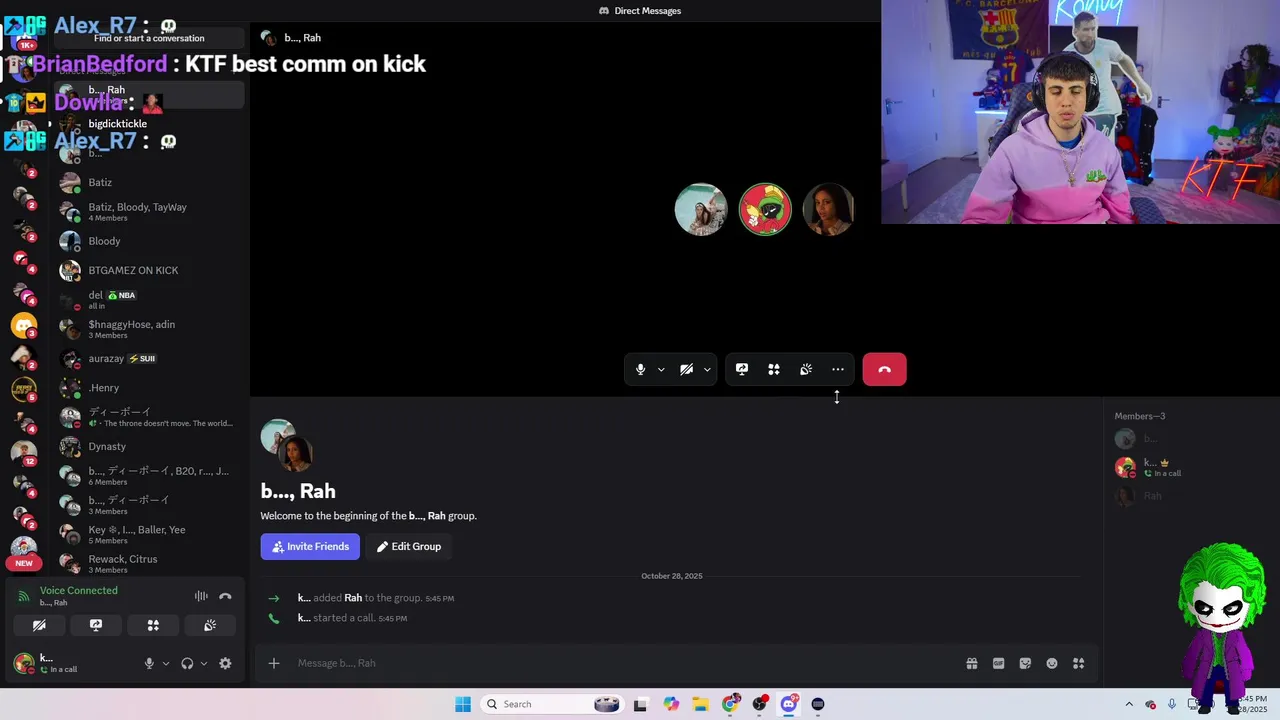Open the $hnaggyHose, adin group chat
This screenshot has width=1280, height=720.
coord(150,329)
